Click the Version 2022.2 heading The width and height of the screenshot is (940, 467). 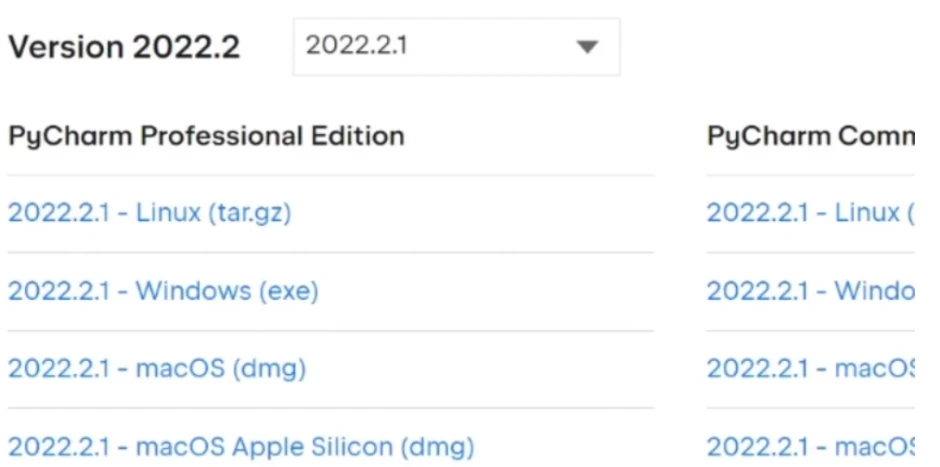[124, 47]
